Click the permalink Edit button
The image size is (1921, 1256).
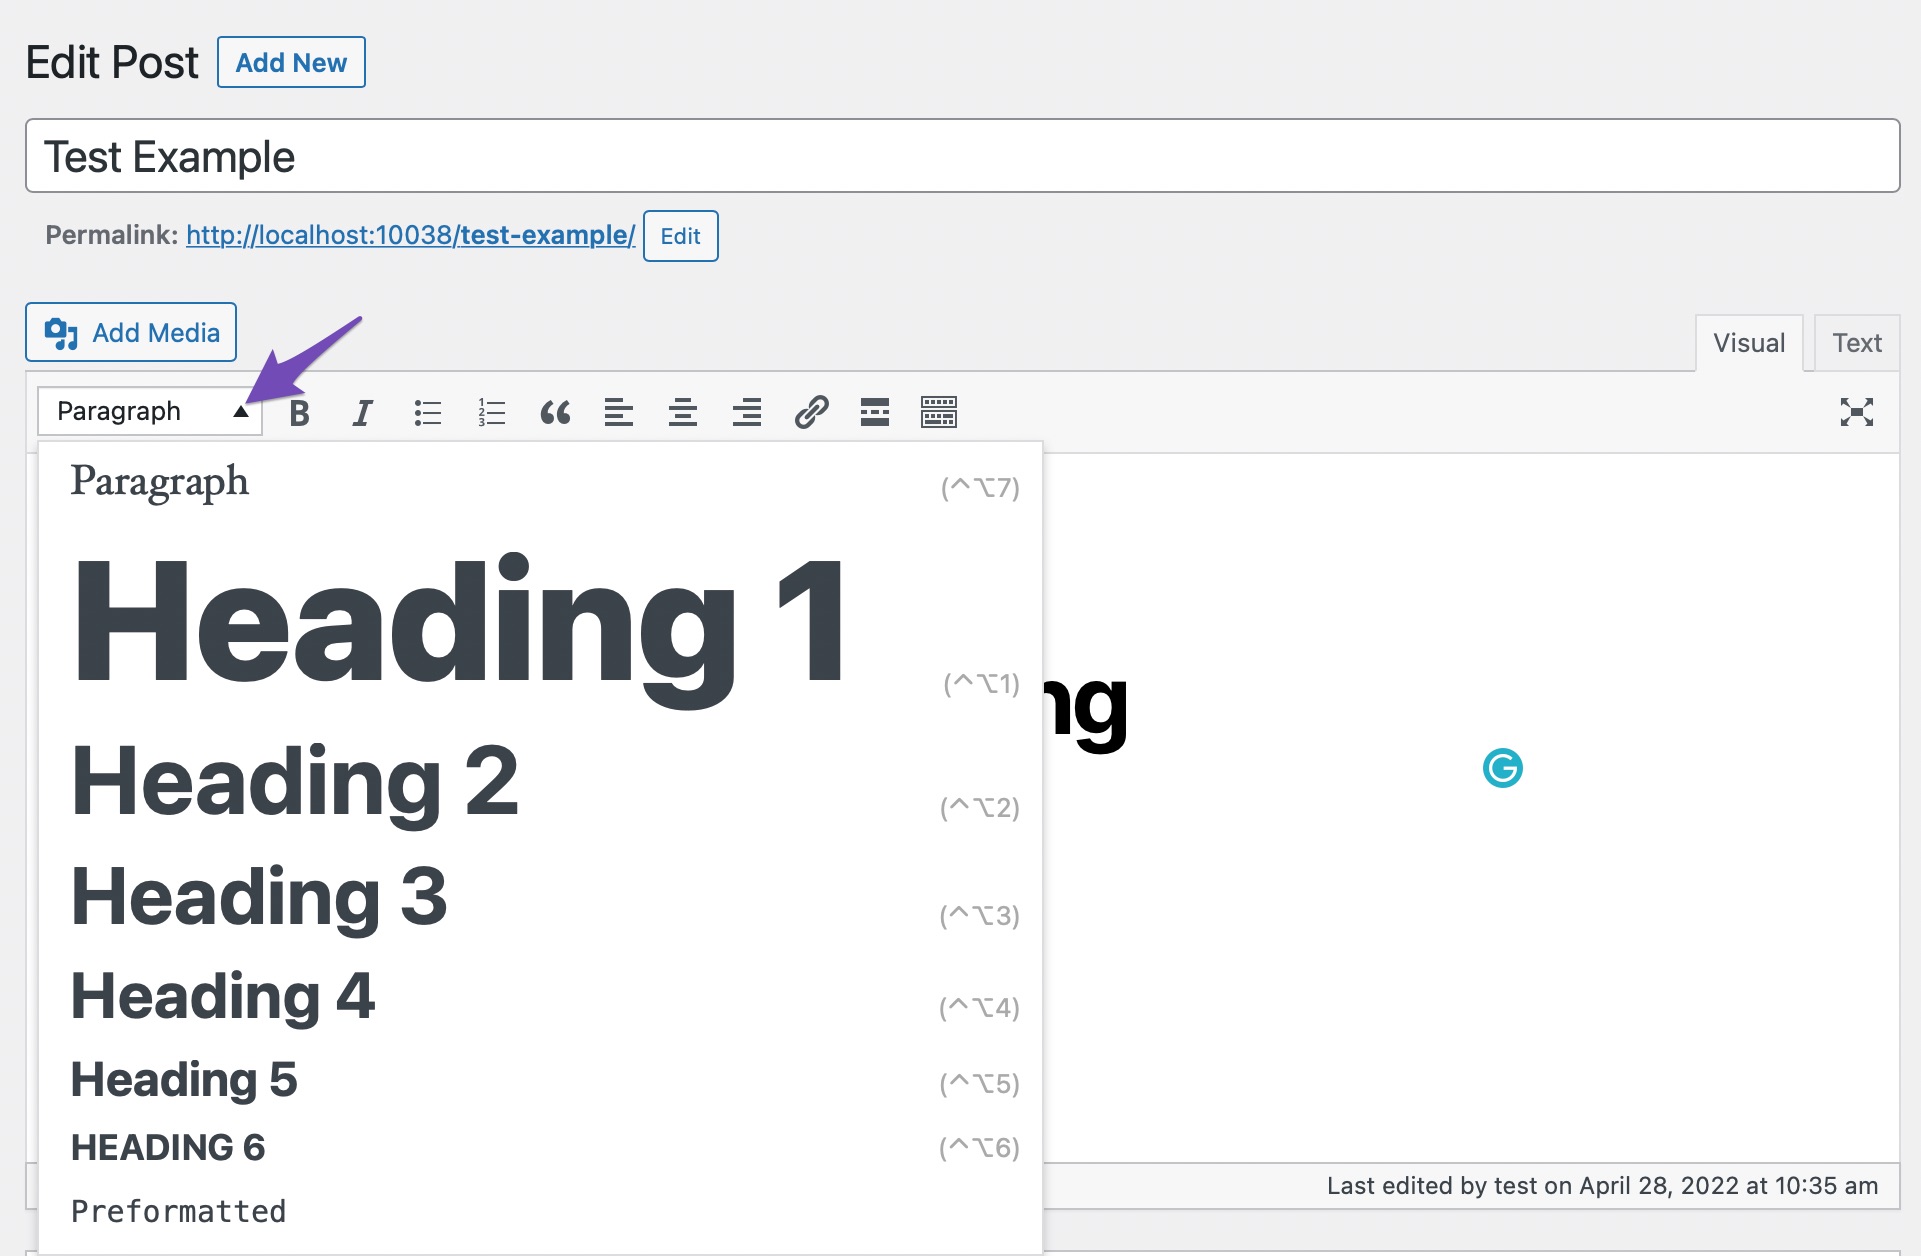tap(681, 234)
